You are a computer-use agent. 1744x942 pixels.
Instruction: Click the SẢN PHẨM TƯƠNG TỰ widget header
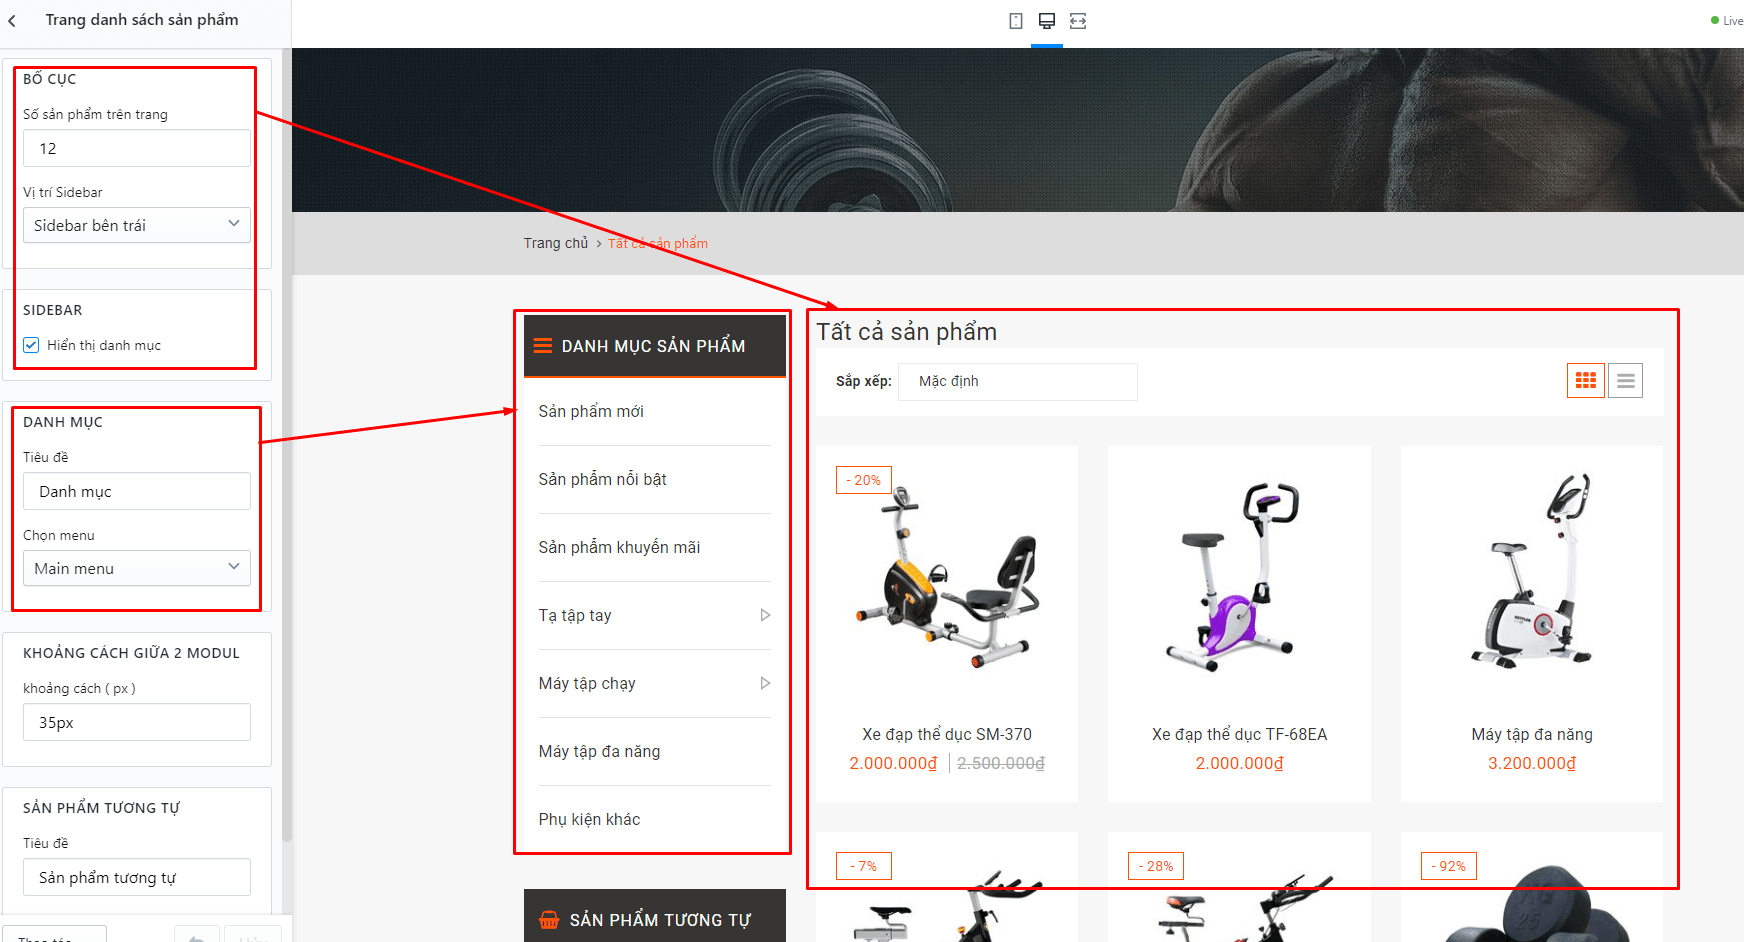655,916
